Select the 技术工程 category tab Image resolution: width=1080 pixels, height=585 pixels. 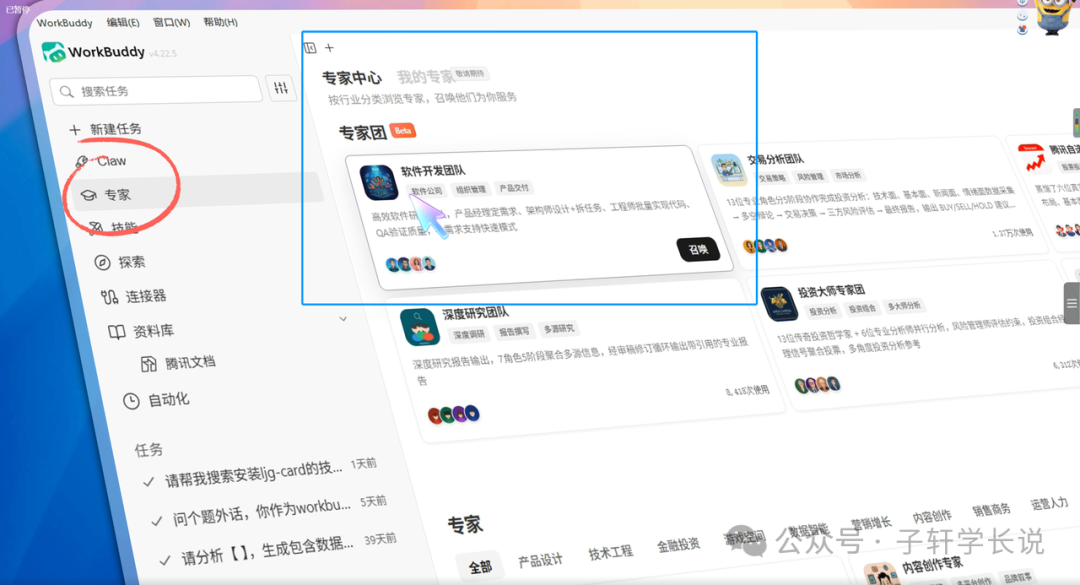pyautogui.click(x=610, y=552)
